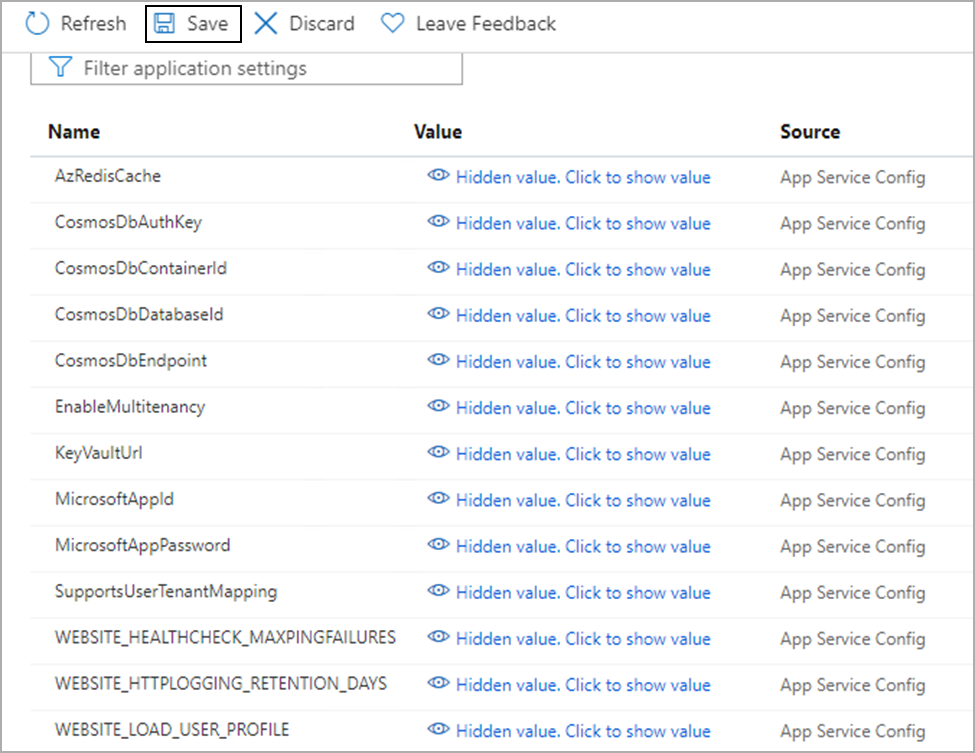
Task: Click the eye icon for AzRedisCache
Action: click(x=438, y=176)
